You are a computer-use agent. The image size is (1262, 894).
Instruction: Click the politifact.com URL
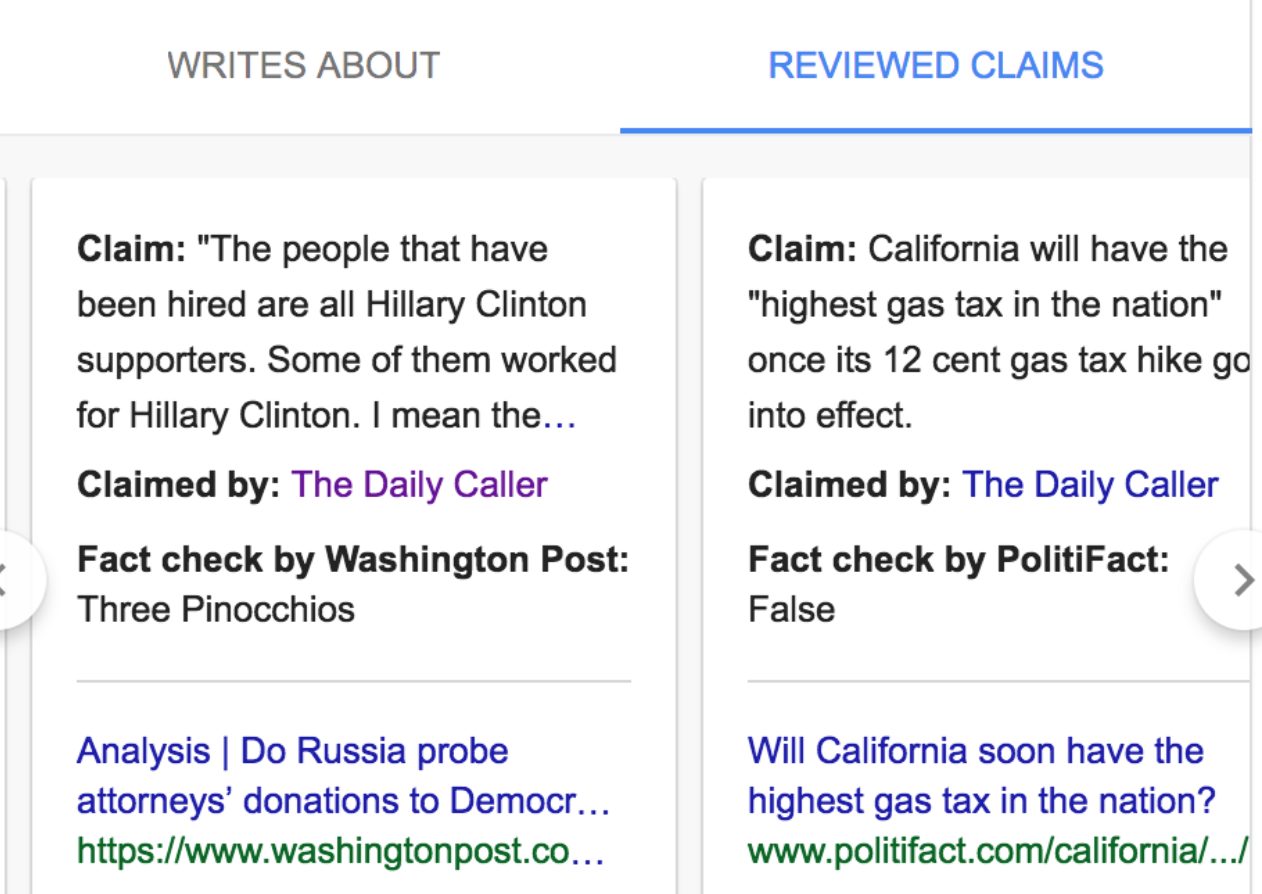(x=996, y=851)
